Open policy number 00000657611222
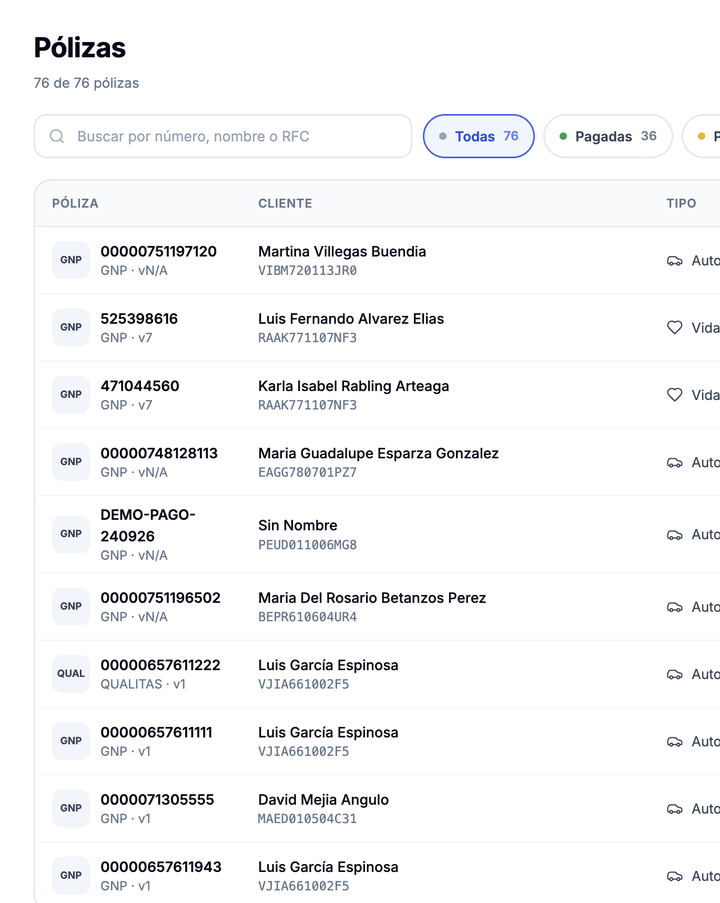The image size is (720, 903). pyautogui.click(x=160, y=665)
